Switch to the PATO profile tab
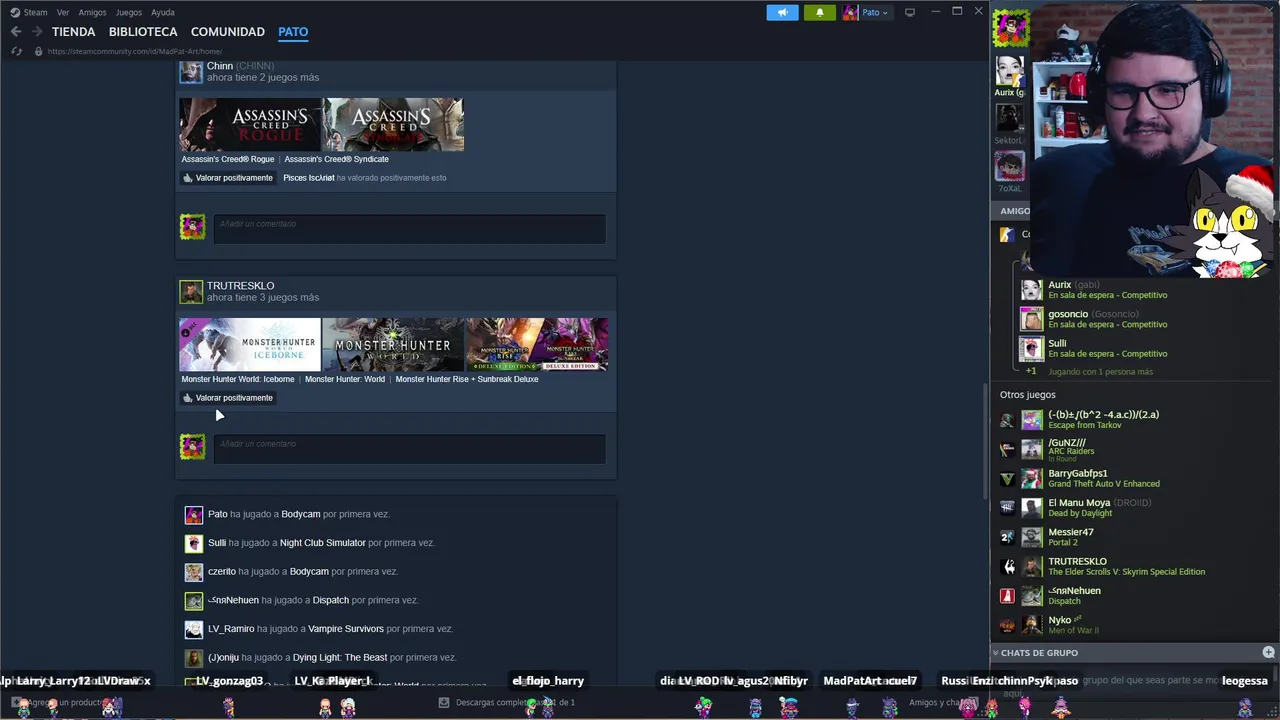1280x720 pixels. click(293, 32)
